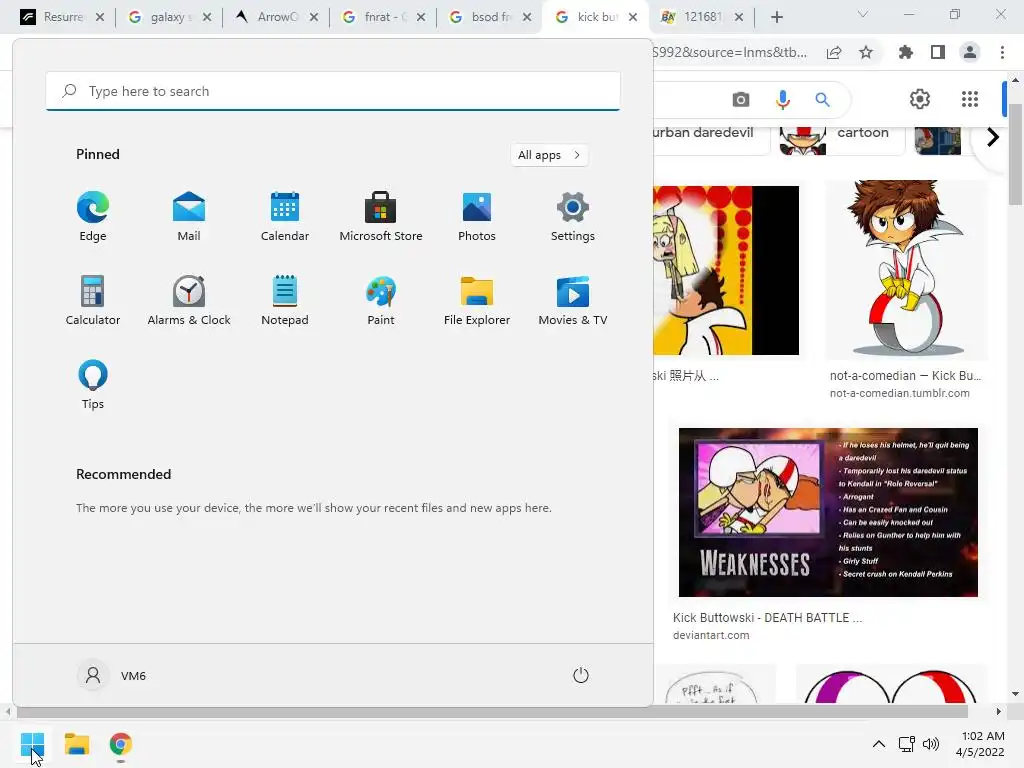
Task: Start Google voice search microphone
Action: (782, 99)
